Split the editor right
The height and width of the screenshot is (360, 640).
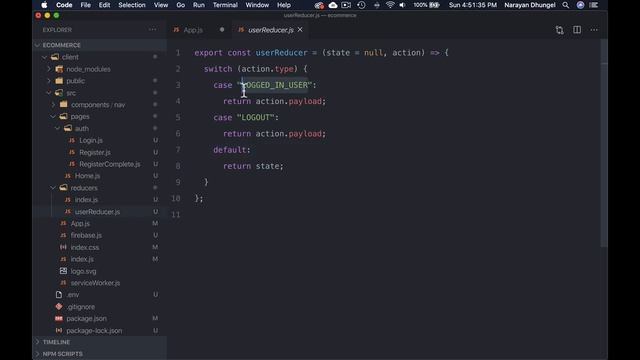(x=577, y=30)
